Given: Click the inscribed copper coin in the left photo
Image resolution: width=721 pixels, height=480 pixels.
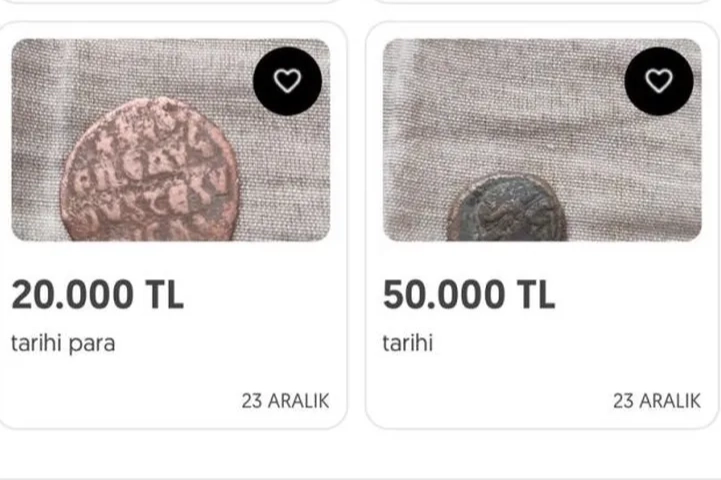Looking at the screenshot, I should click(150, 175).
